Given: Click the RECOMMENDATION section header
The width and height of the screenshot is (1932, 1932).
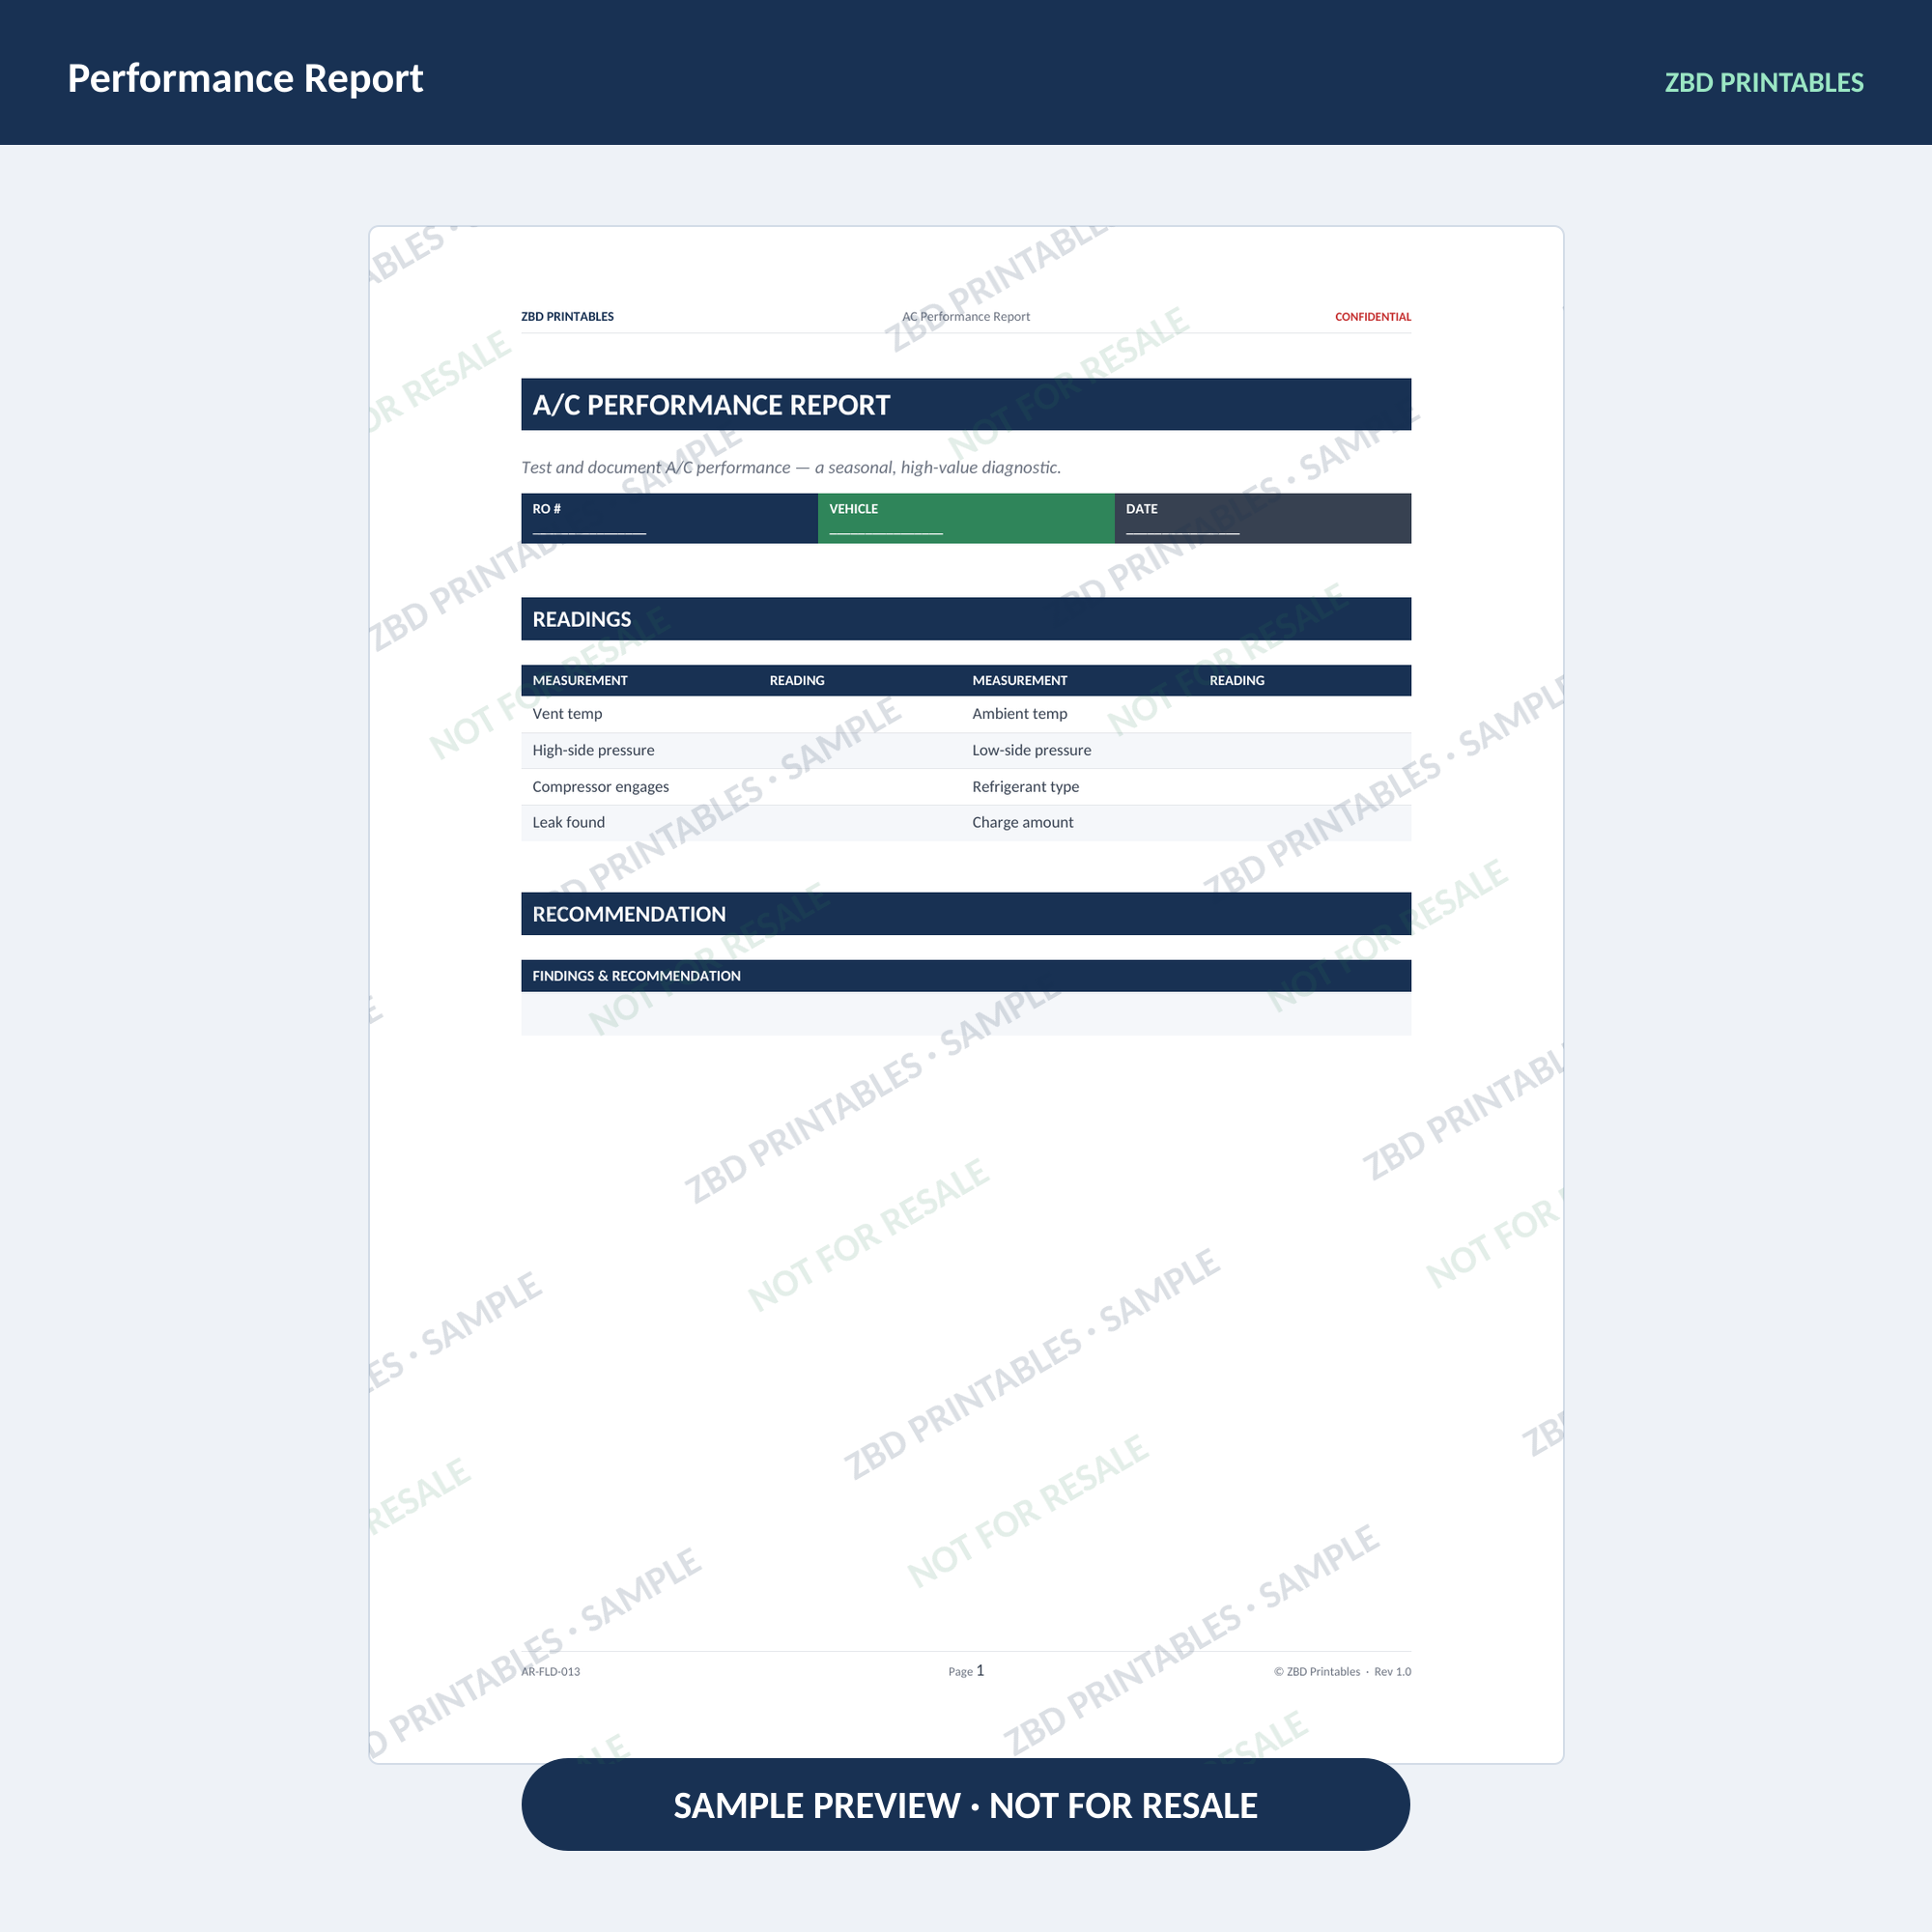Looking at the screenshot, I should coord(966,913).
